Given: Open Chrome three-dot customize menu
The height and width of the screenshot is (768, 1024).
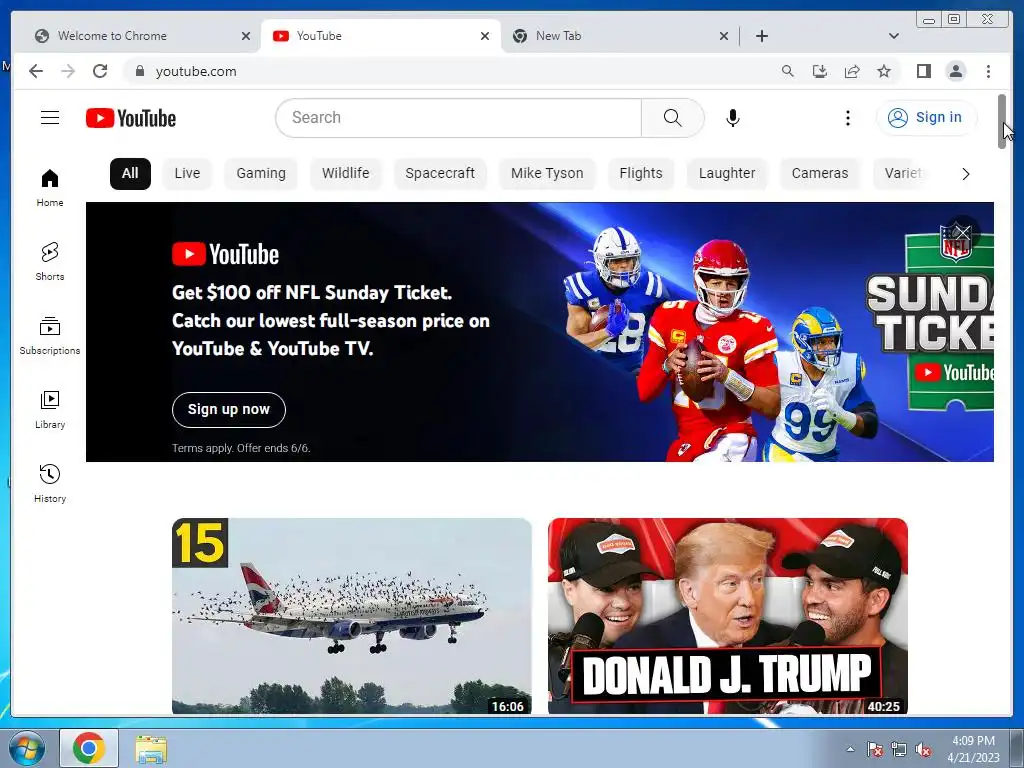Looking at the screenshot, I should 988,71.
